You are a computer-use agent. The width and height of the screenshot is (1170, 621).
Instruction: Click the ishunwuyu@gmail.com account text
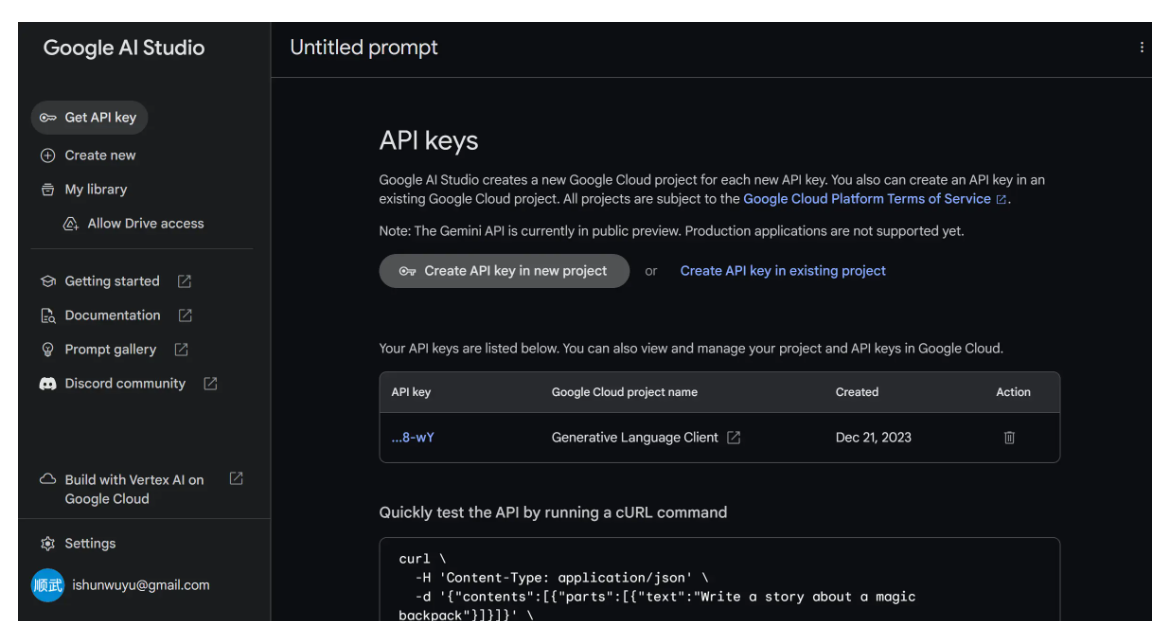point(141,585)
